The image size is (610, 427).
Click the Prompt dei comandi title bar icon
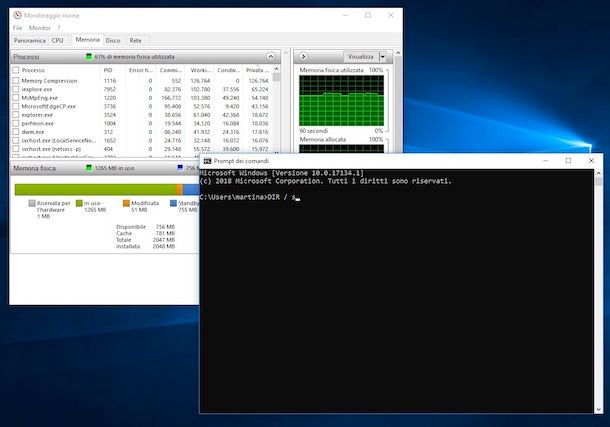tap(207, 161)
